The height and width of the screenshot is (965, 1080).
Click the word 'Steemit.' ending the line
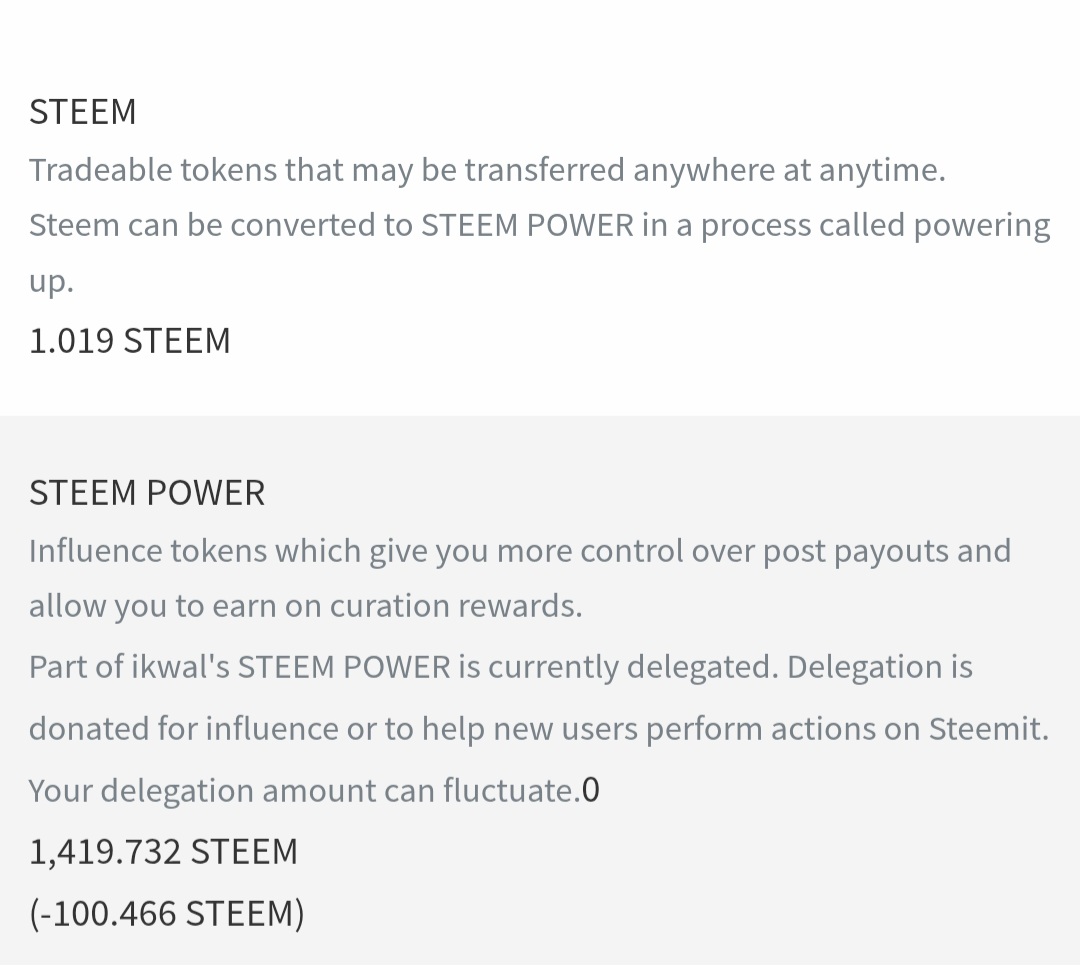pos(988,729)
